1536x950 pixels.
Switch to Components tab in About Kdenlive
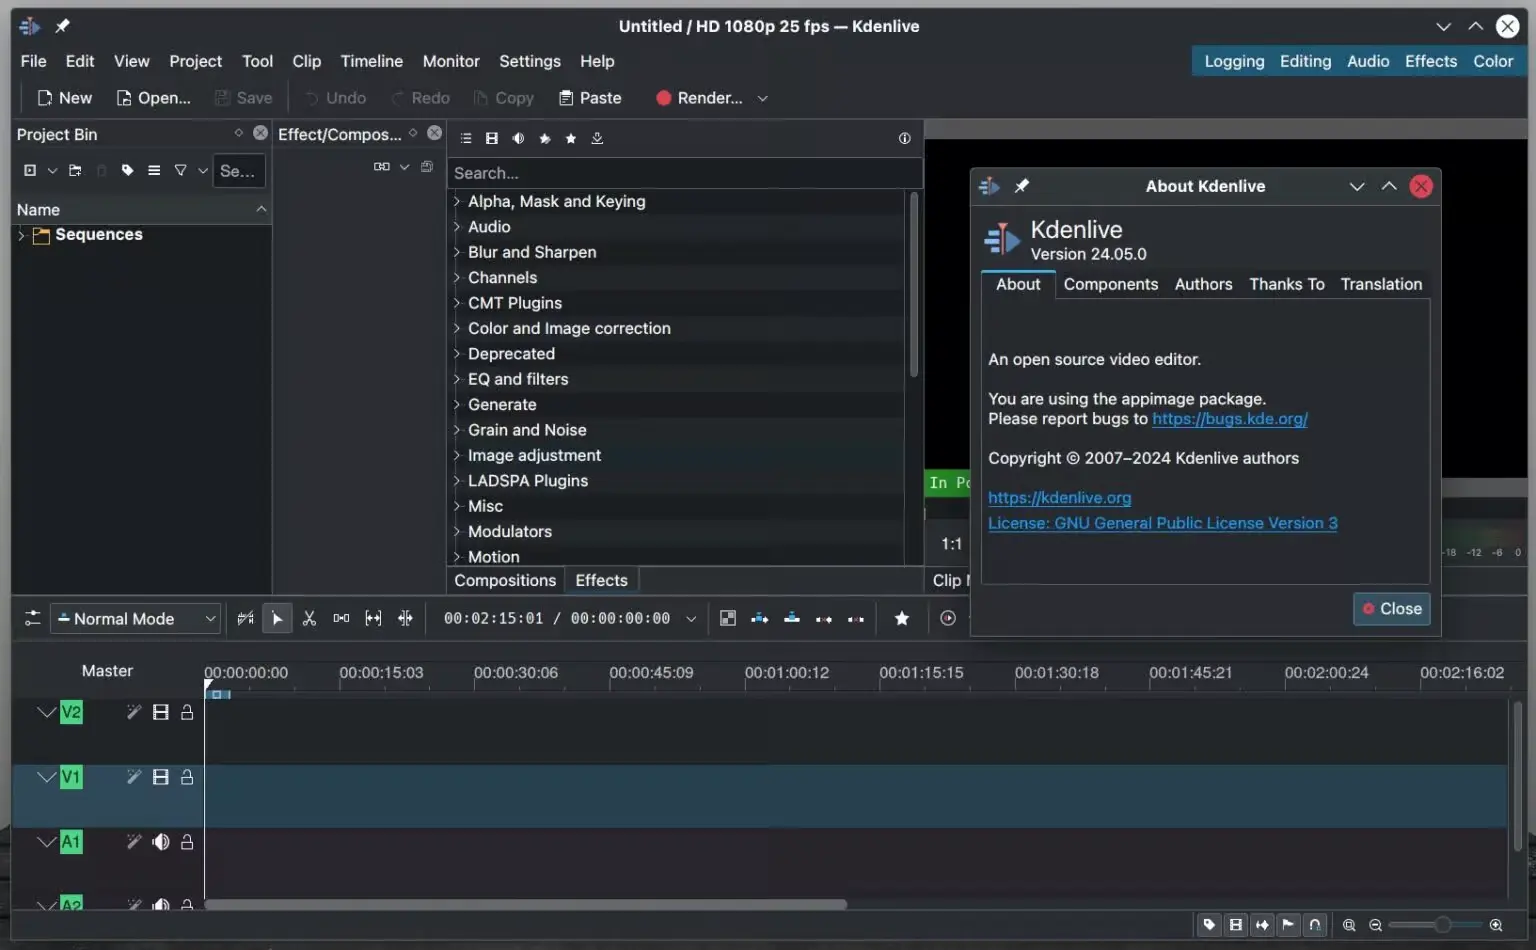point(1111,284)
